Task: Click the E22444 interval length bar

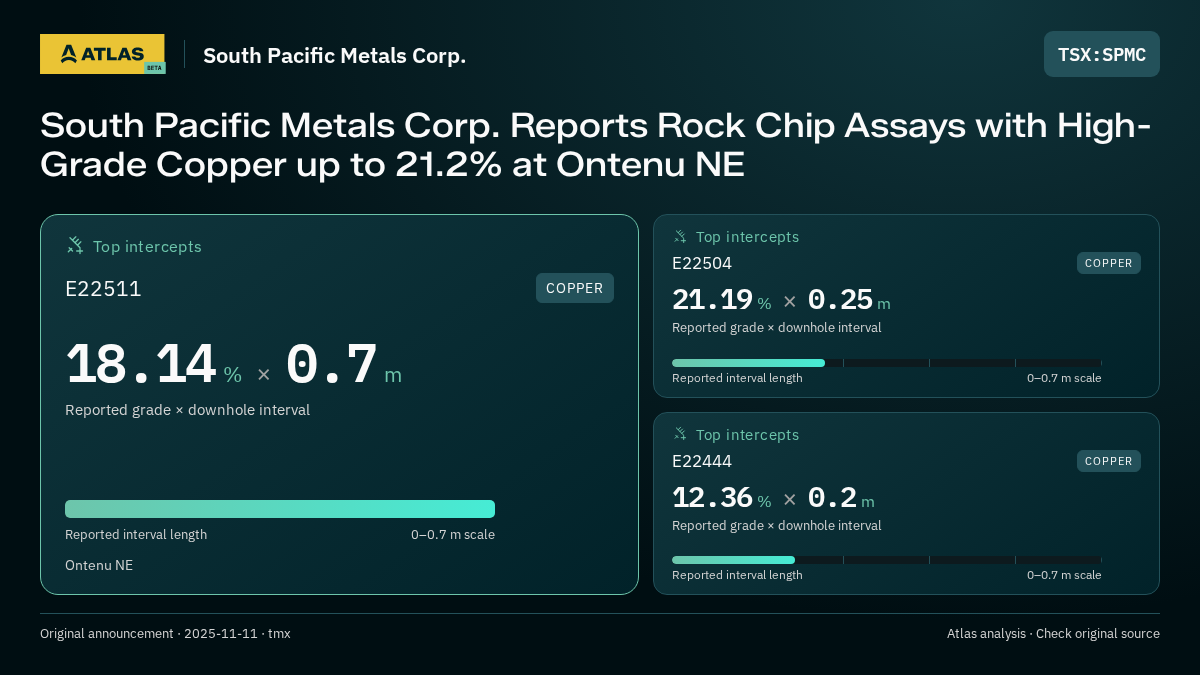Action: point(887,560)
